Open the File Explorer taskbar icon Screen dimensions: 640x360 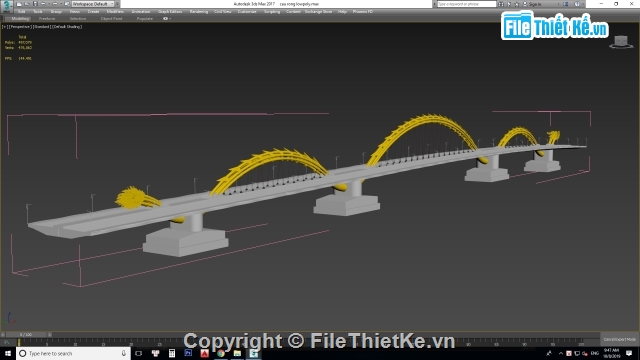(237, 353)
